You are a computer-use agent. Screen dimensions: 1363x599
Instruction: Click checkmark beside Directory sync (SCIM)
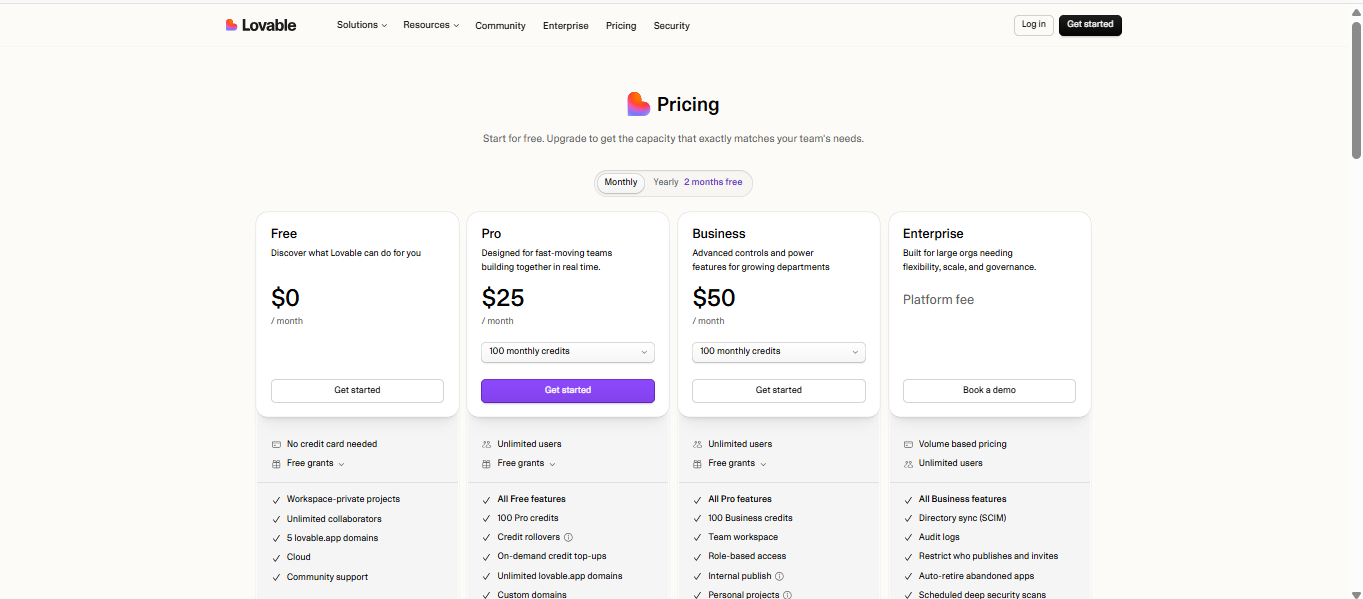point(908,518)
